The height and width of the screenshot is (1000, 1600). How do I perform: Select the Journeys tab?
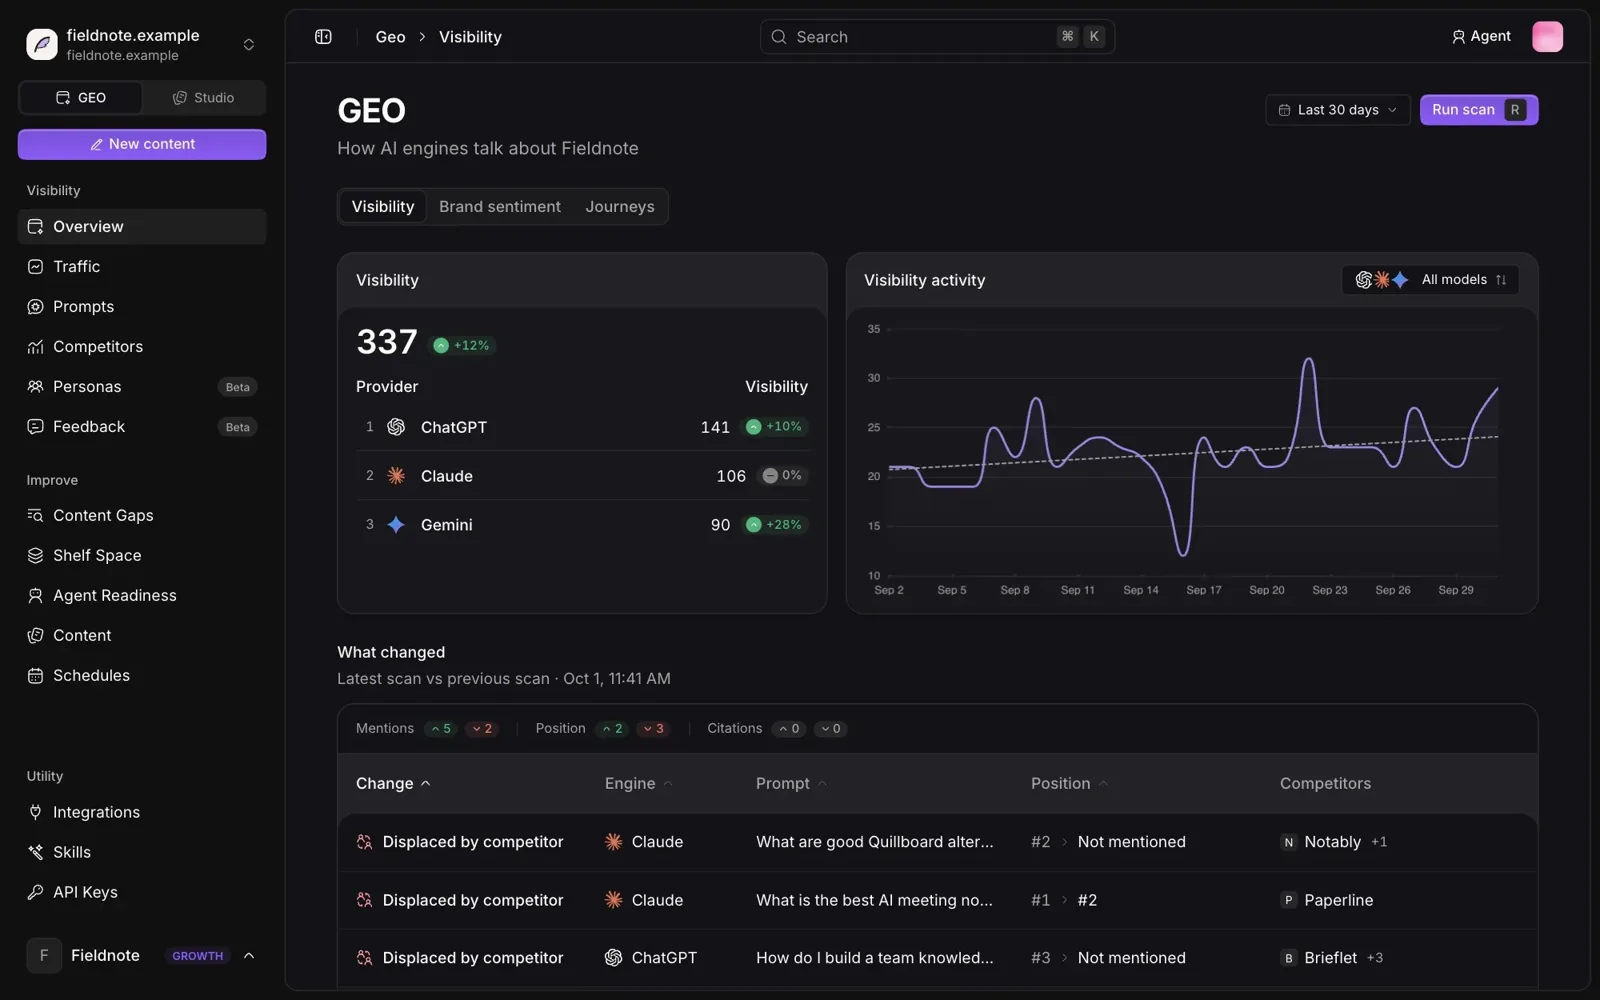pos(620,207)
